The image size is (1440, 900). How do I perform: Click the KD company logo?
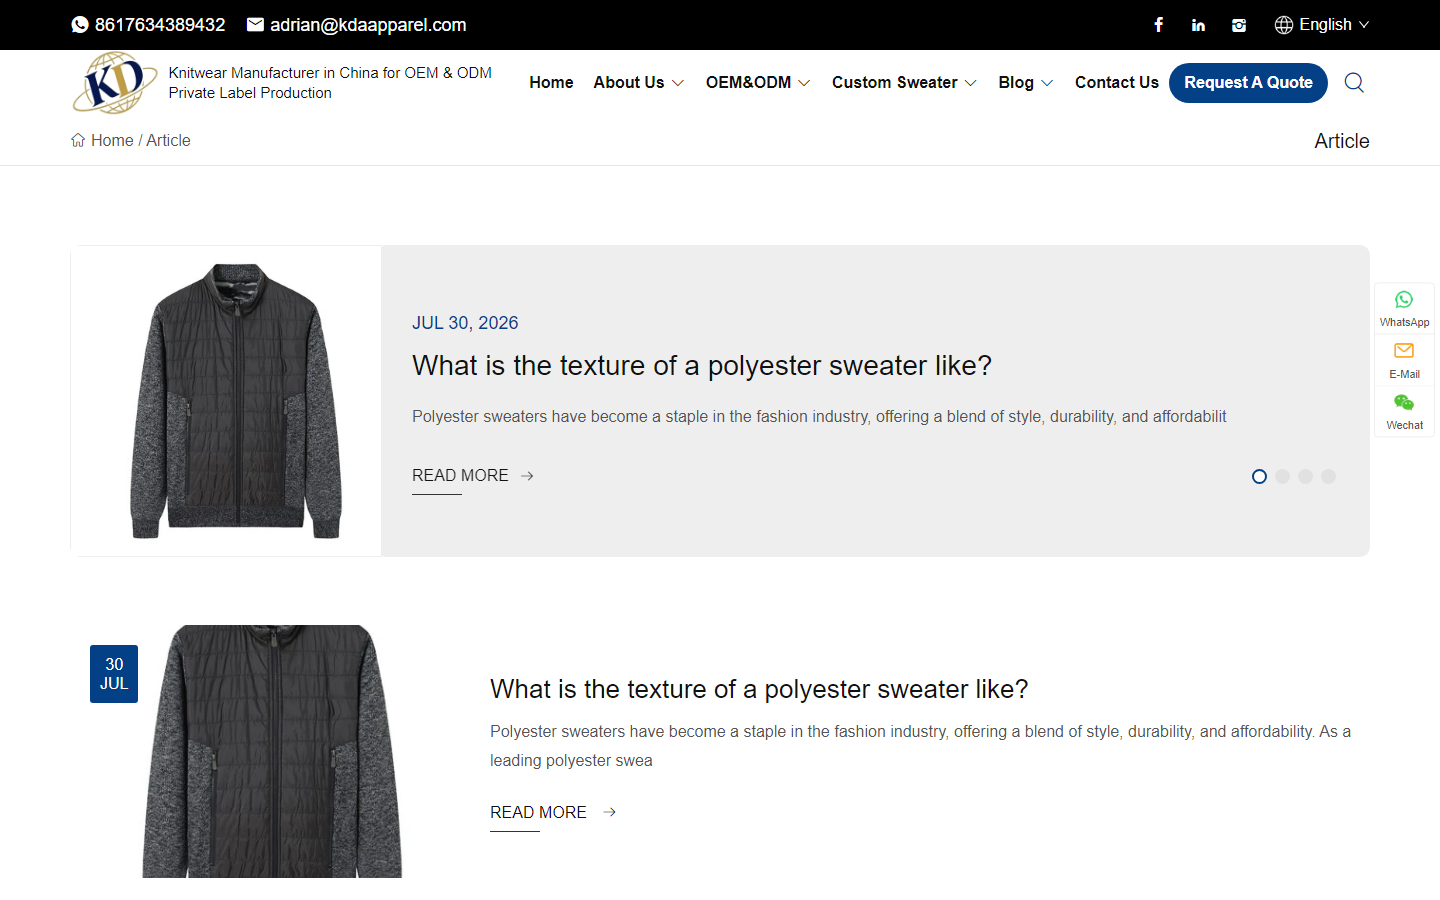point(114,82)
